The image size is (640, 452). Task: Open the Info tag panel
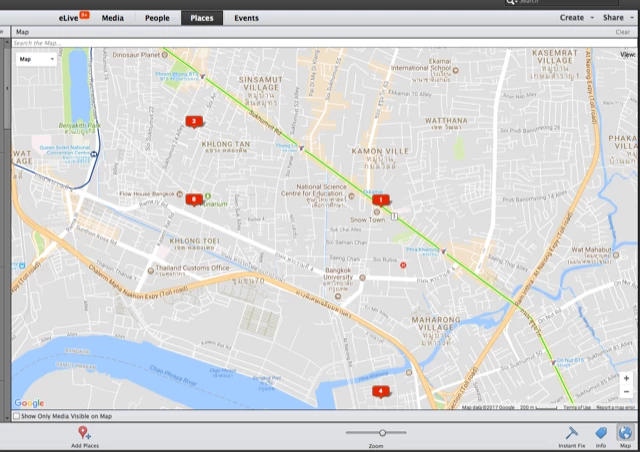(x=601, y=433)
